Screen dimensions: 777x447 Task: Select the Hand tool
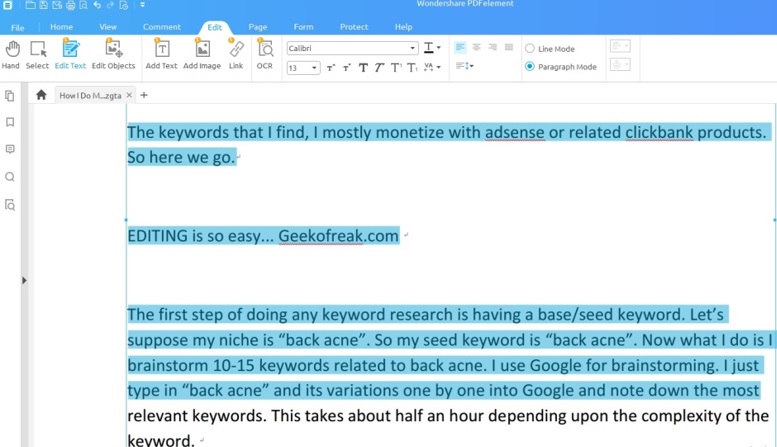pos(11,54)
